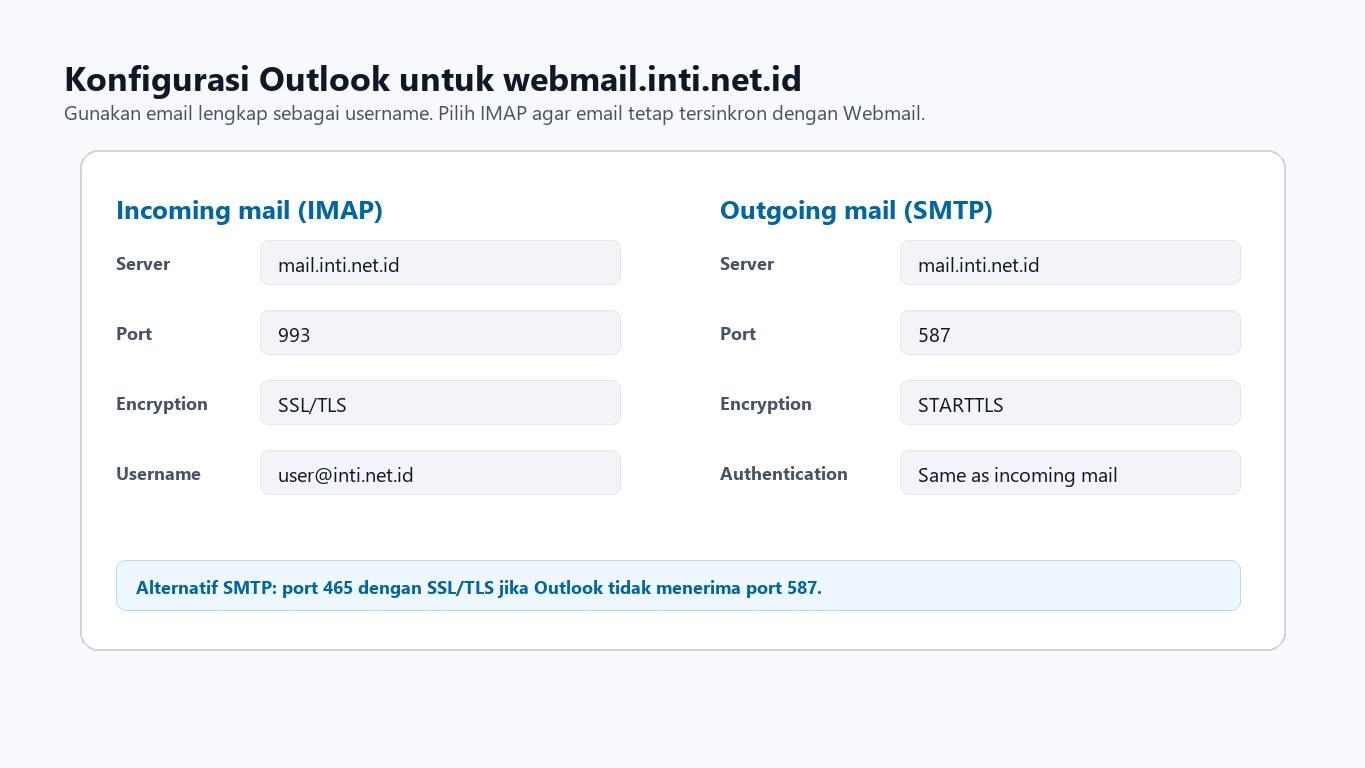Viewport: 1365px width, 768px height.
Task: Select the username field user@inti.net.id
Action: pyautogui.click(x=440, y=473)
